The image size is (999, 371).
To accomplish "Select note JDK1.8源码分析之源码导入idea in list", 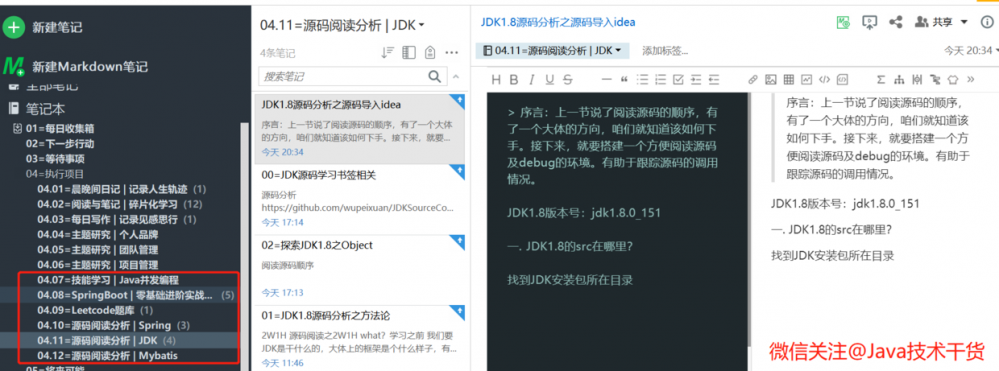I will pyautogui.click(x=359, y=129).
